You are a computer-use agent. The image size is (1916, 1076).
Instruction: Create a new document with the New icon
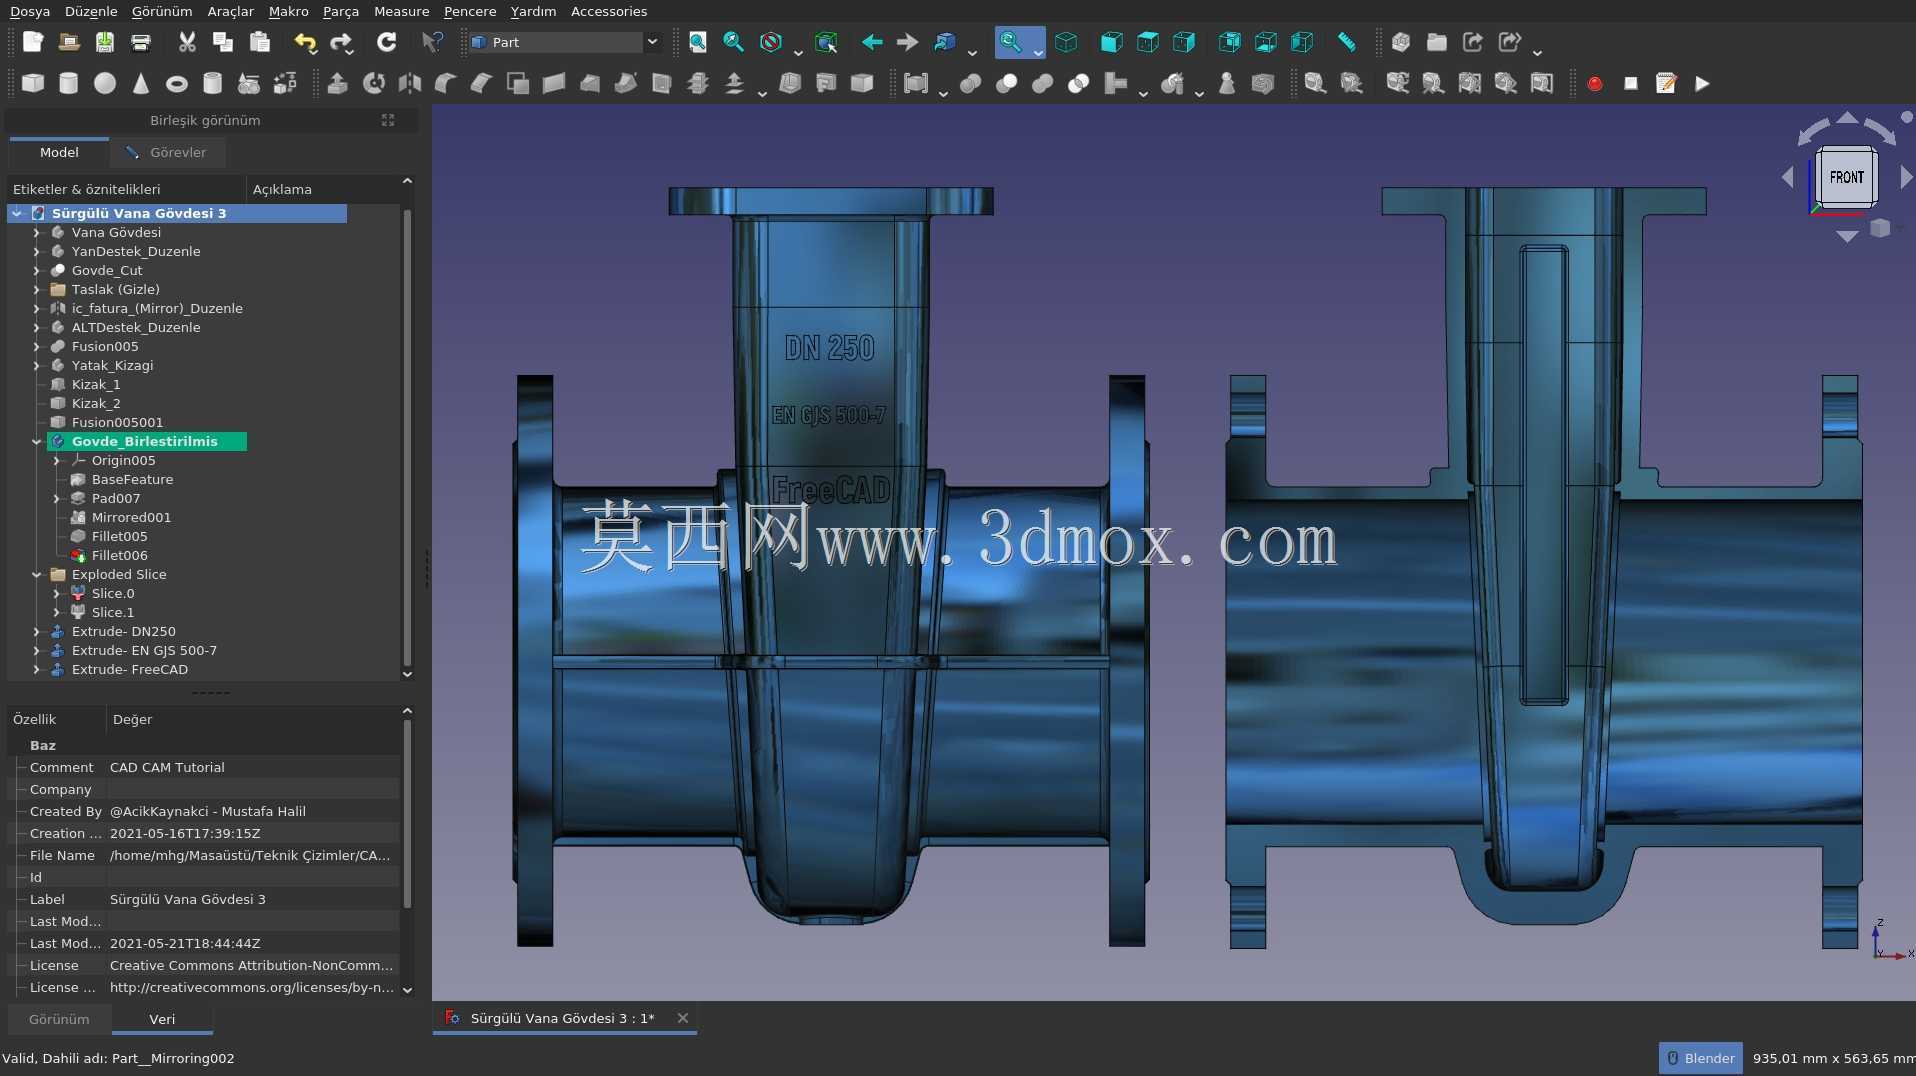coord(33,42)
